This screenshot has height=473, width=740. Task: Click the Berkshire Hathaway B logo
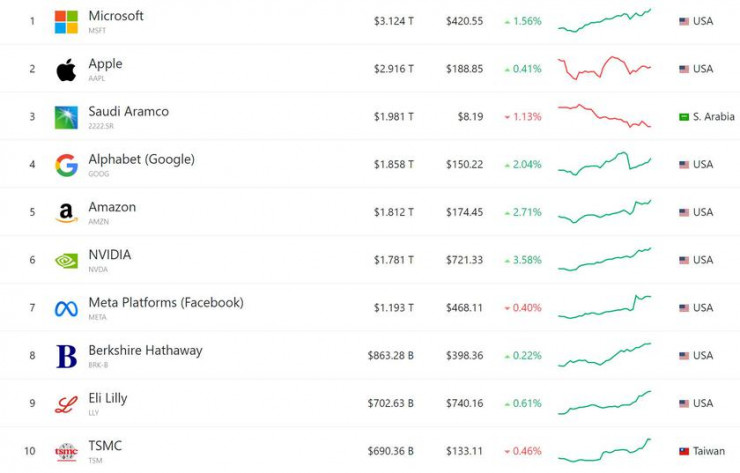[x=66, y=356]
